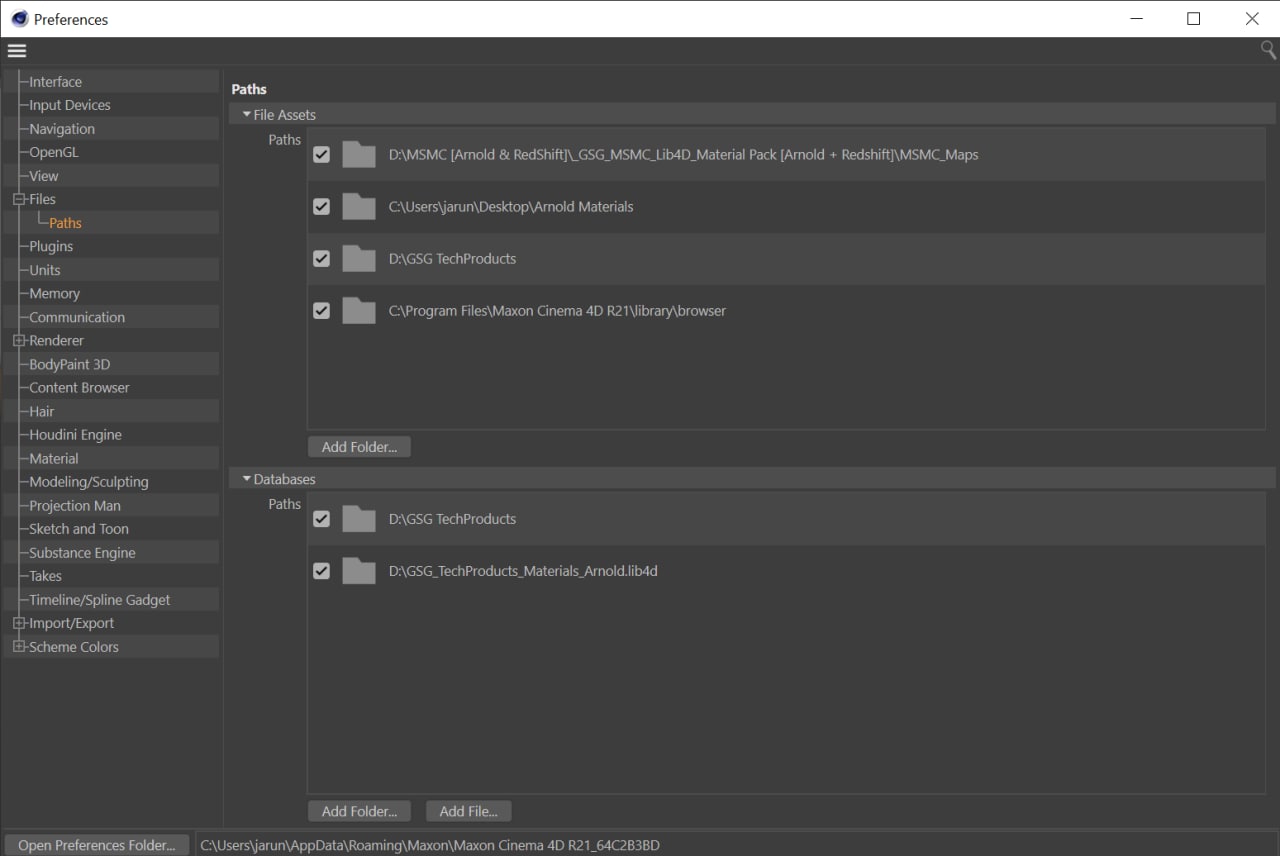Collapse the Files tree node

point(18,199)
